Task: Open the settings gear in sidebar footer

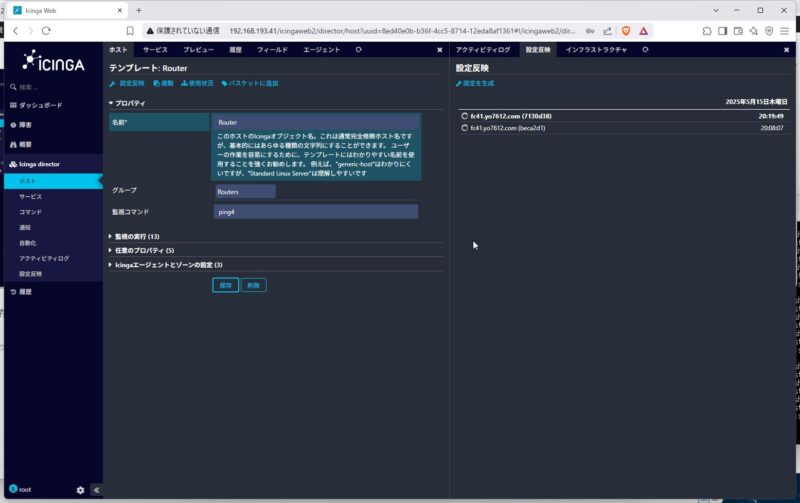Action: click(x=80, y=490)
